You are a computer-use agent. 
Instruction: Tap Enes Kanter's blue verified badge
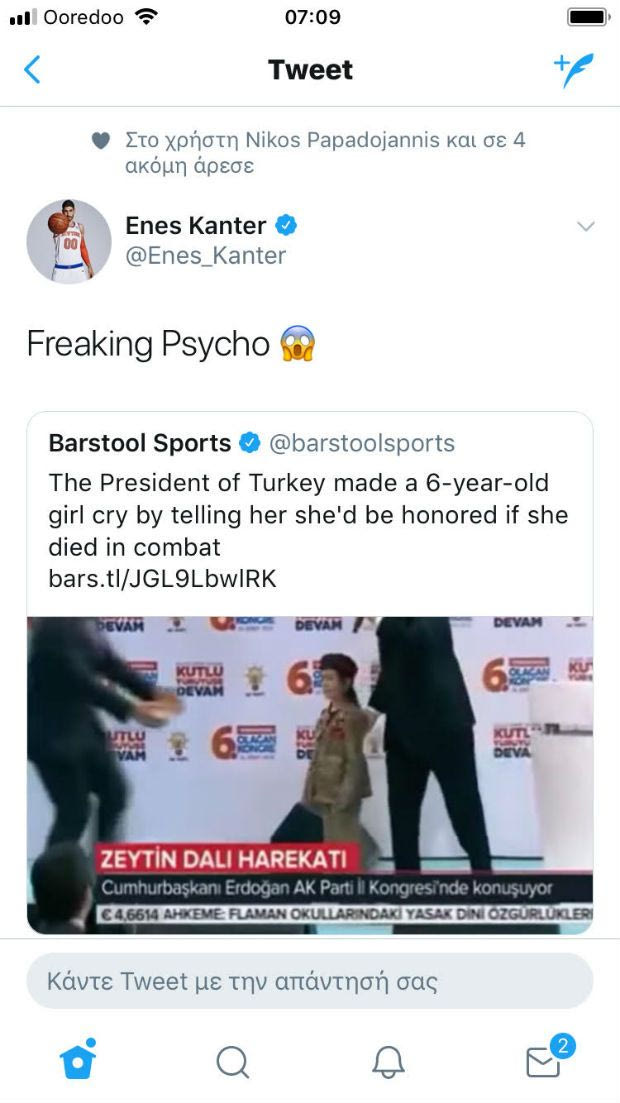click(x=286, y=226)
